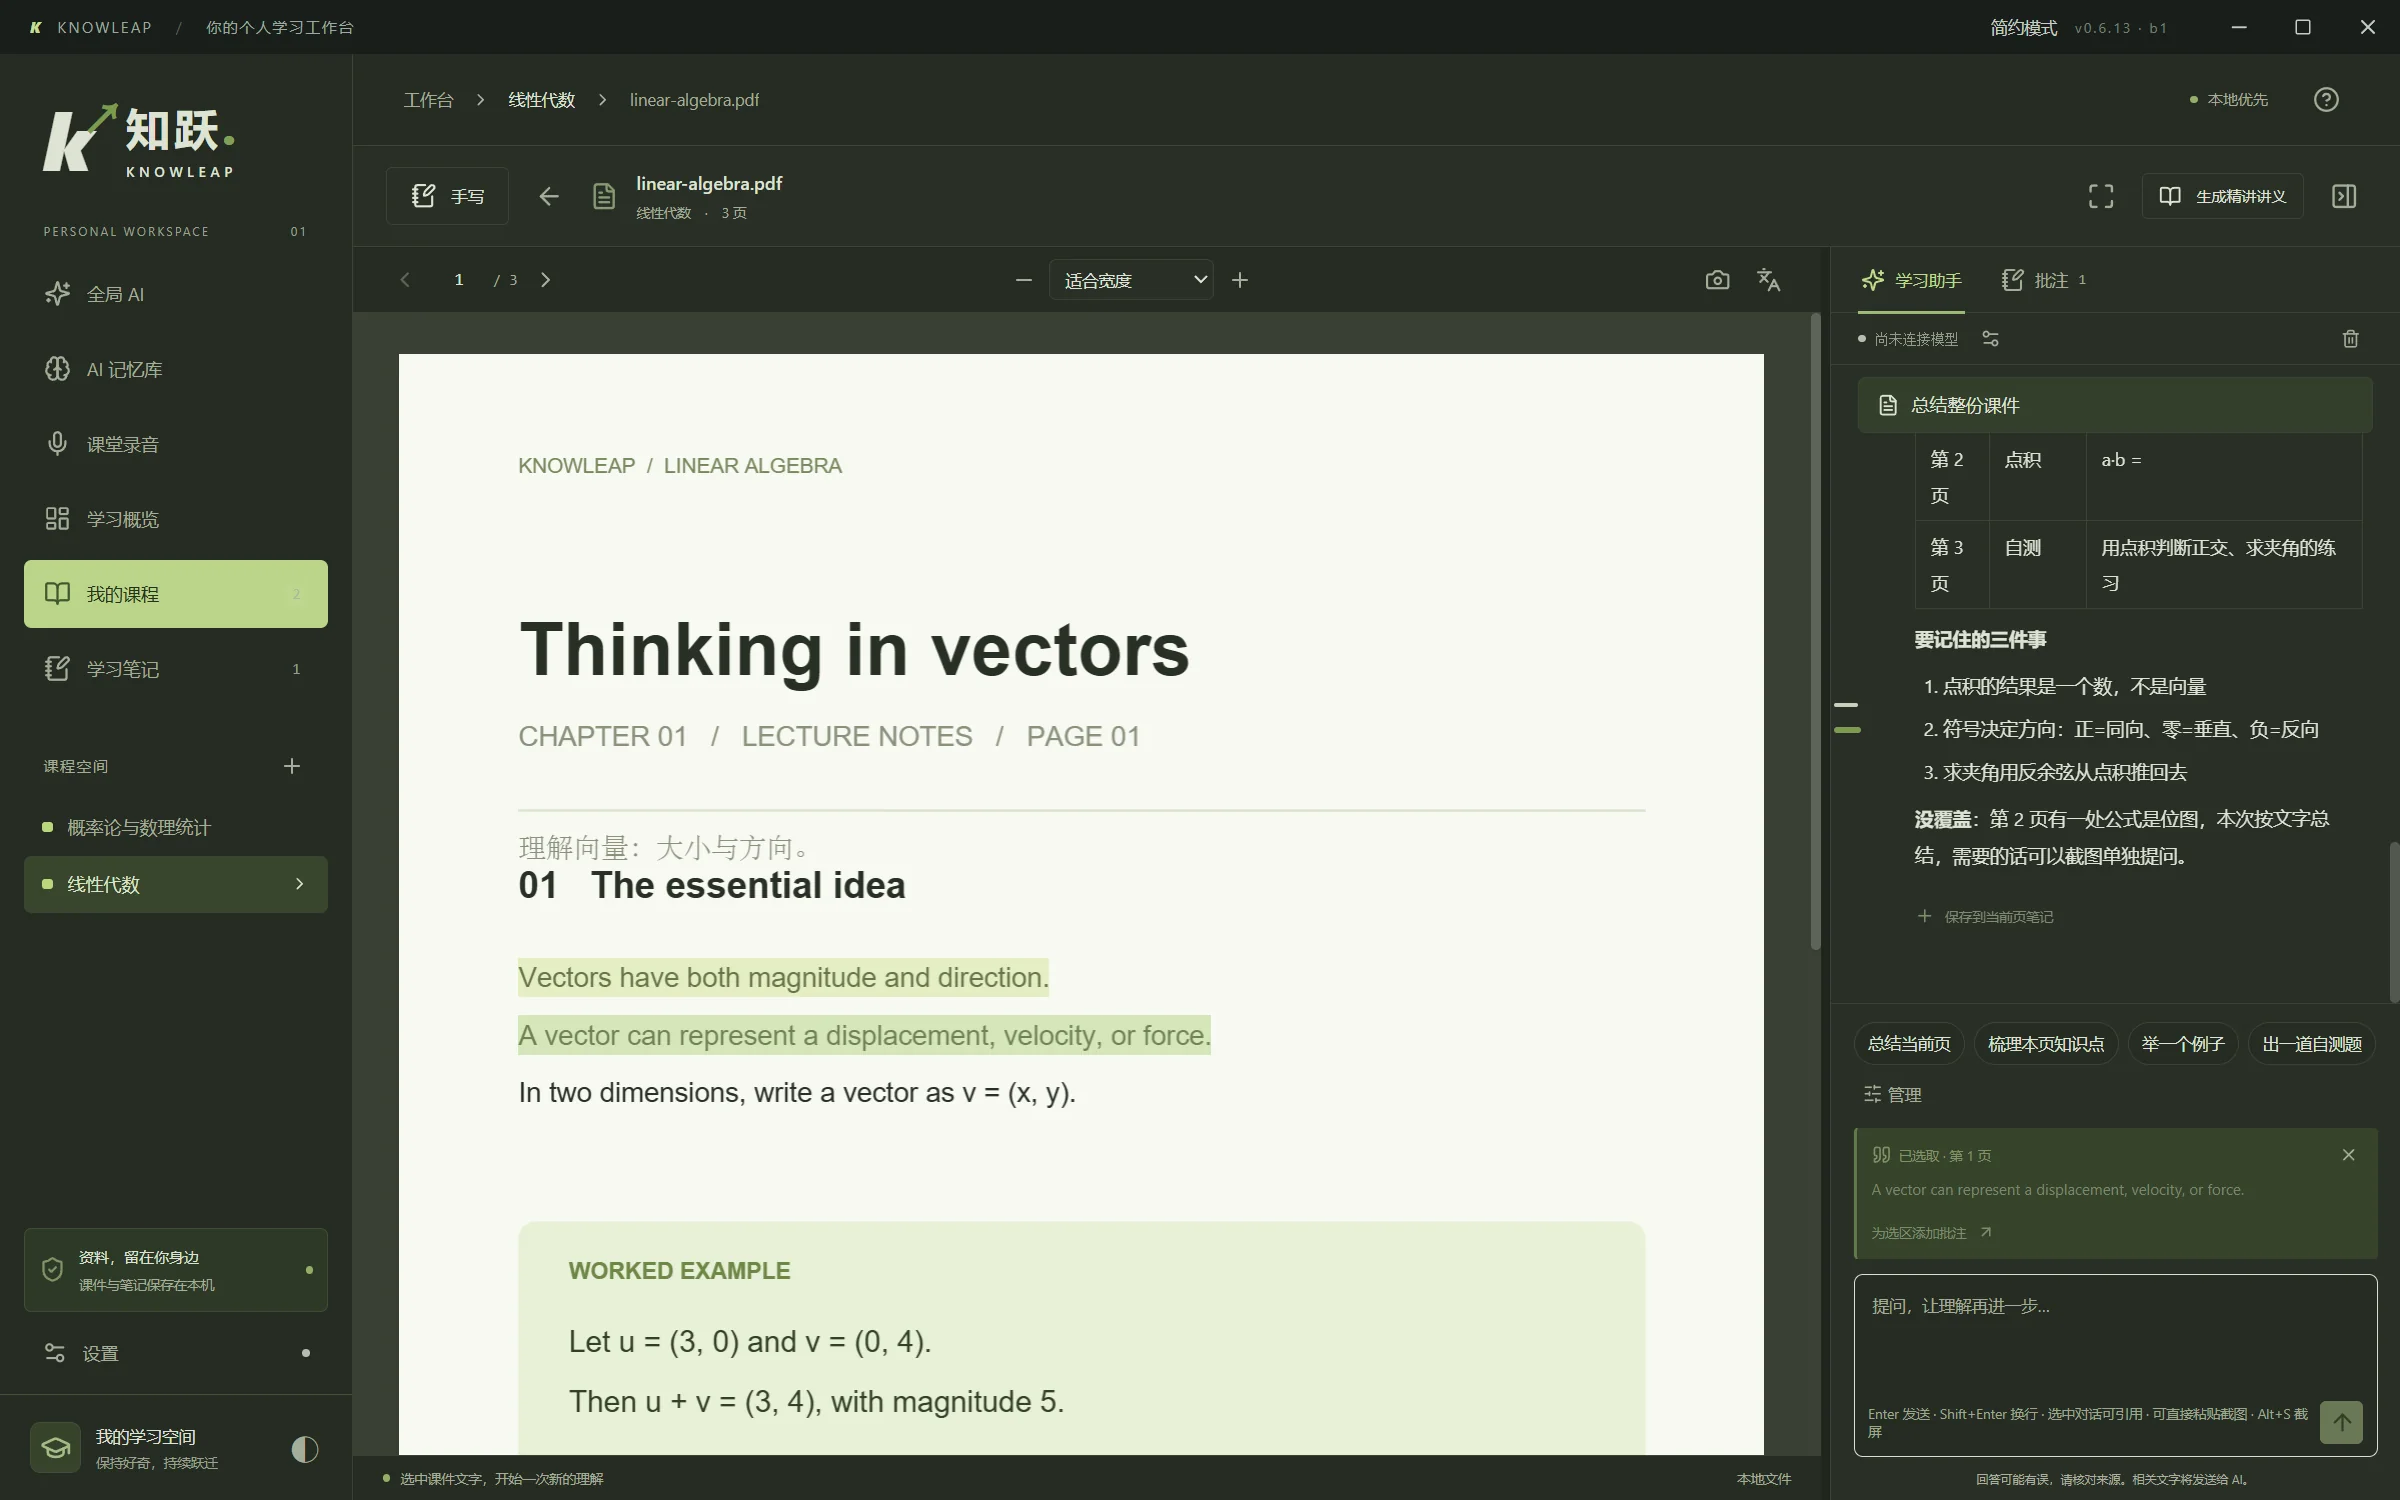
Task: Open the translate tool icon
Action: point(1768,280)
